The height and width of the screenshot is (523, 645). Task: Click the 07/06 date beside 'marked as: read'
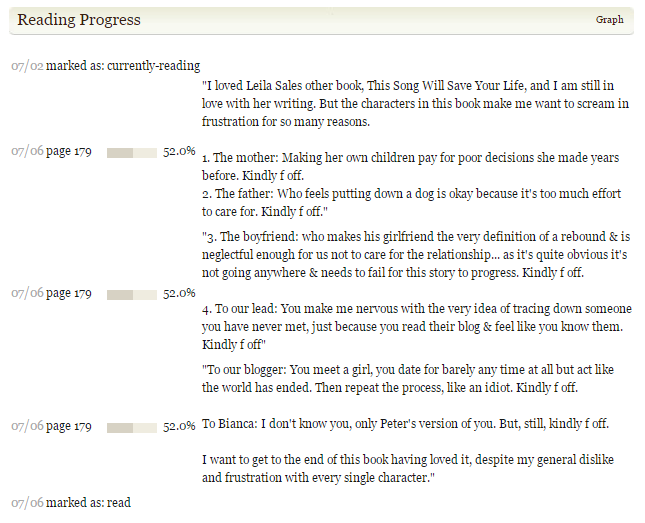coord(27,502)
